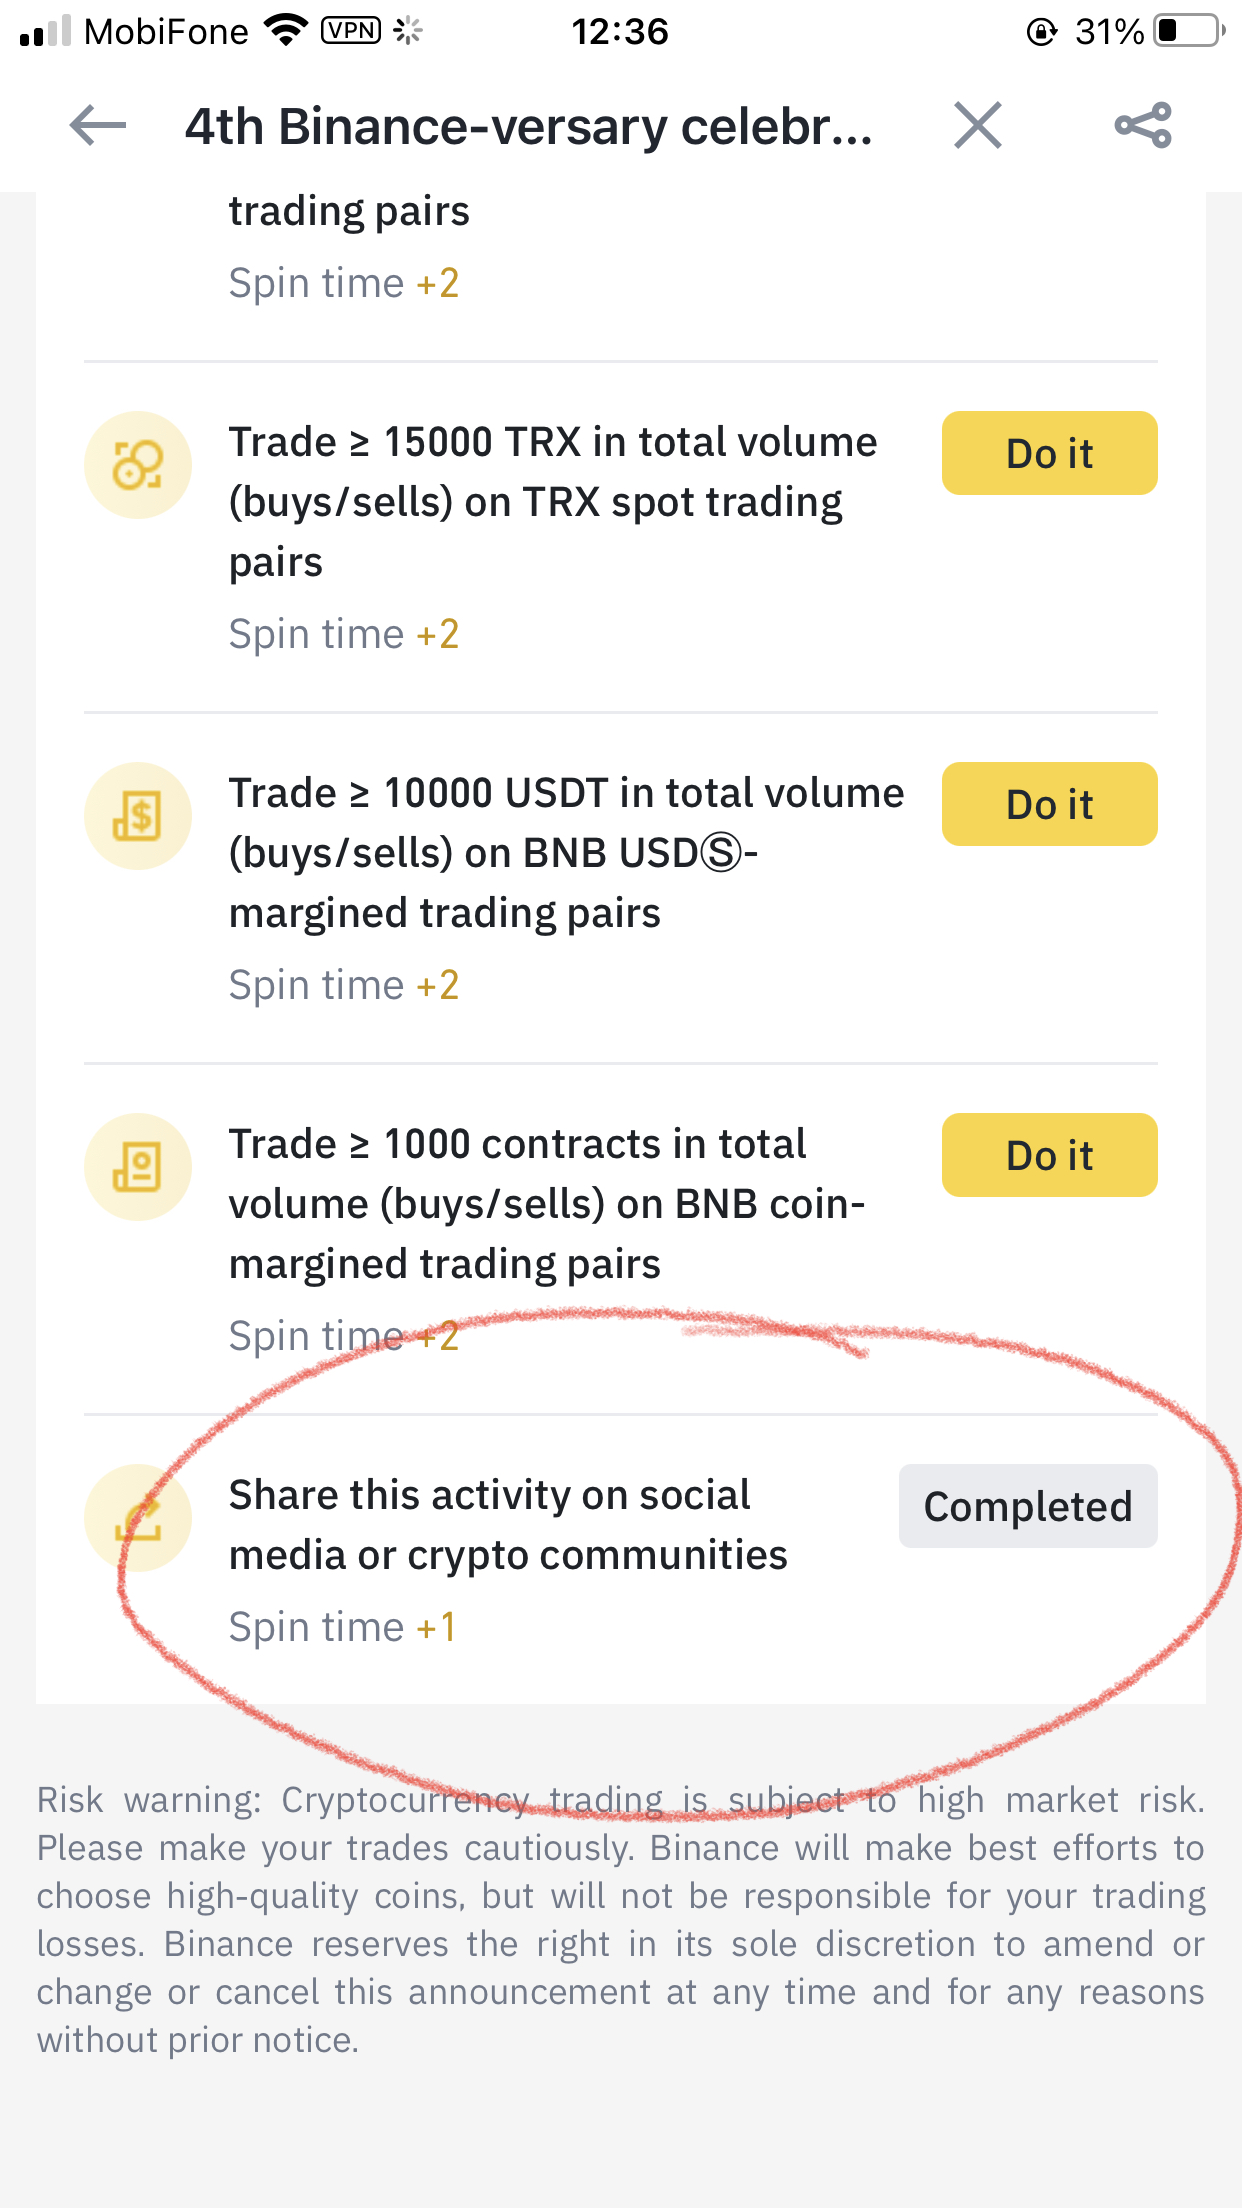Tap the back arrow icon
The image size is (1242, 2208).
click(98, 126)
